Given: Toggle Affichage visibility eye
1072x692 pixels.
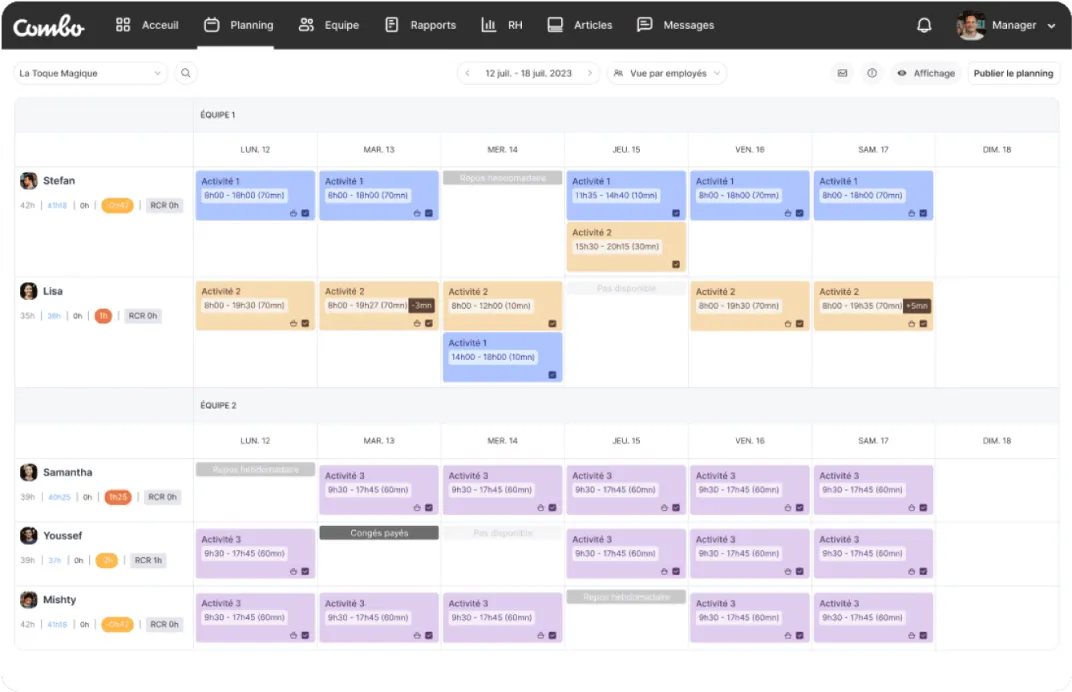Looking at the screenshot, I should coord(904,72).
